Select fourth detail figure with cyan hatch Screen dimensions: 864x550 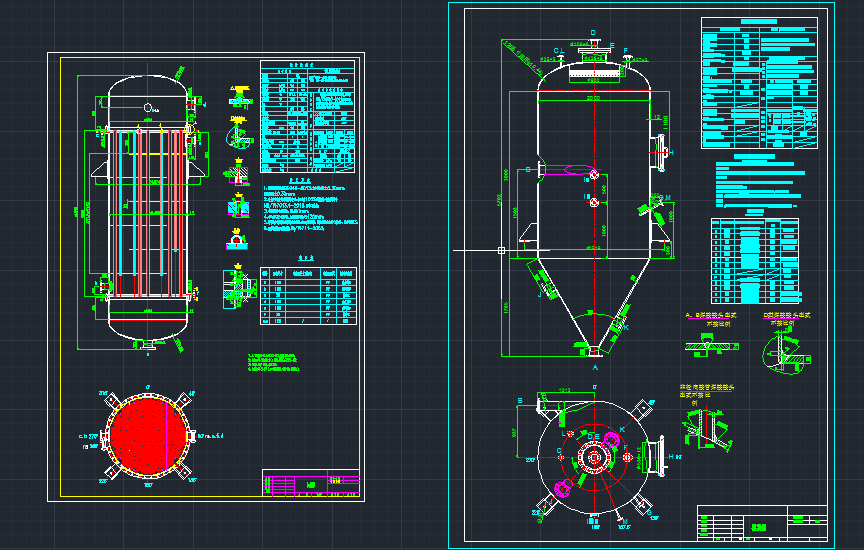[x=239, y=205]
